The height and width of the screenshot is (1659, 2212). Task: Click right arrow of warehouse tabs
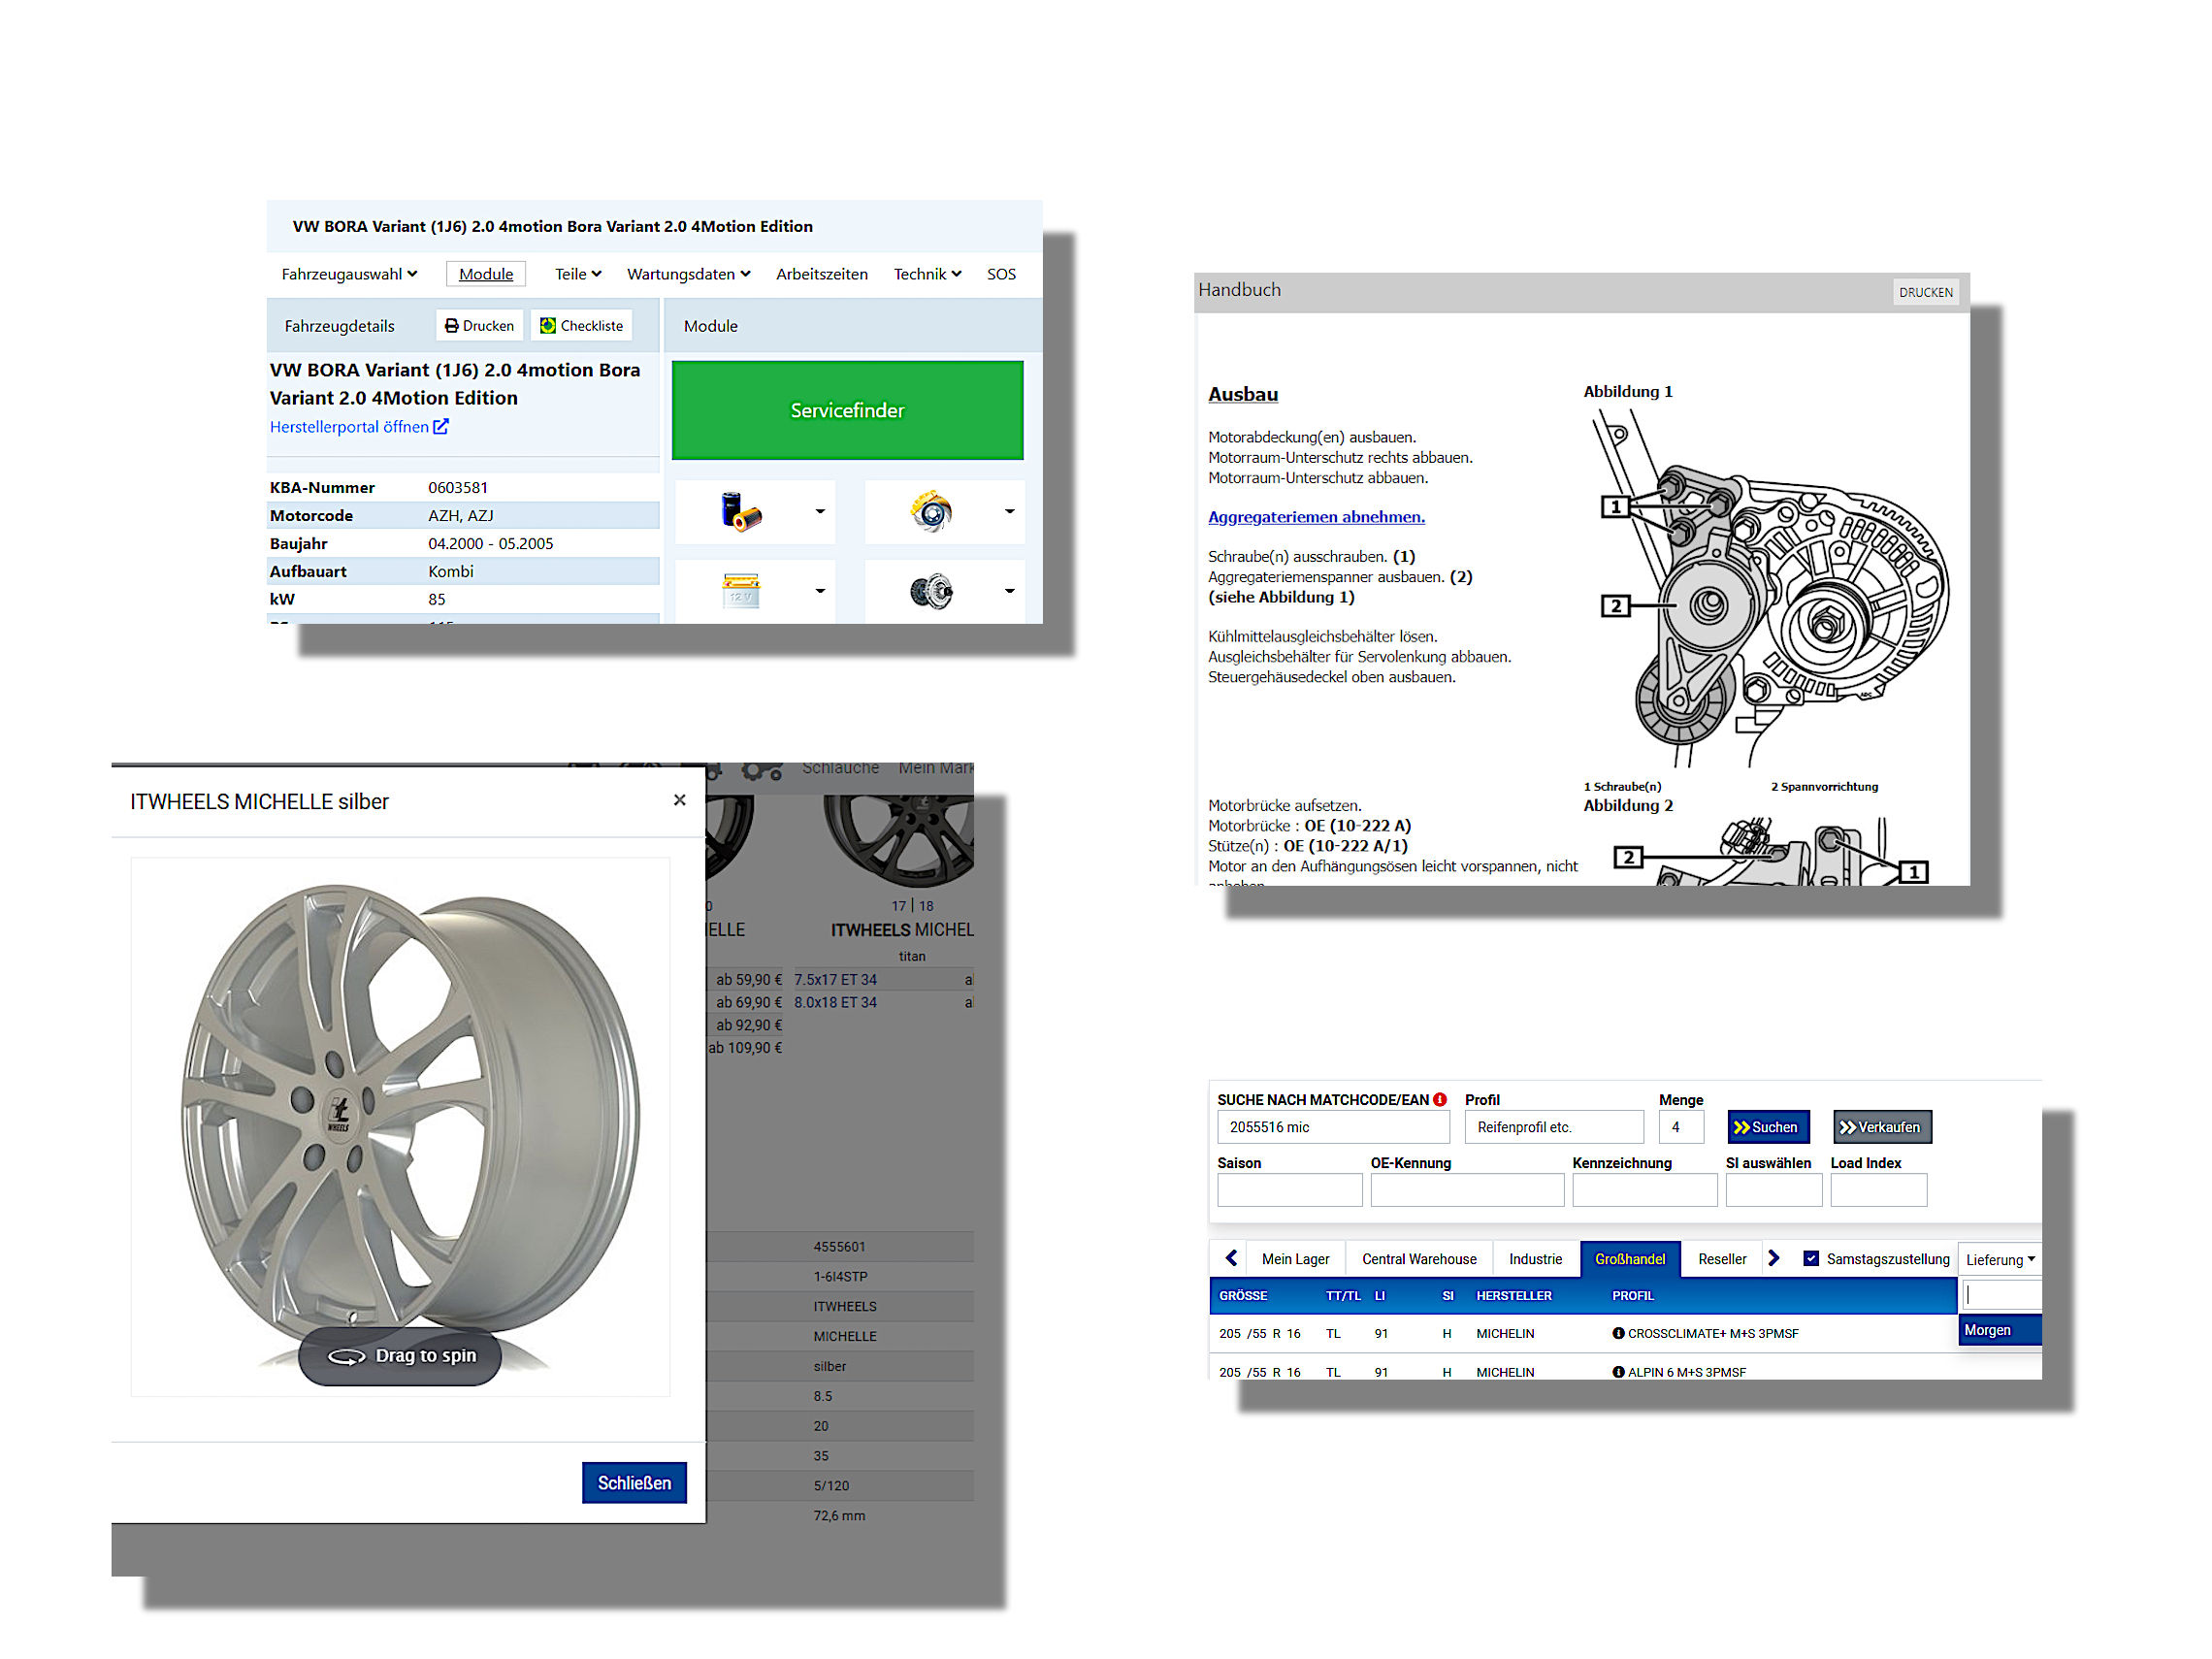[1774, 1259]
